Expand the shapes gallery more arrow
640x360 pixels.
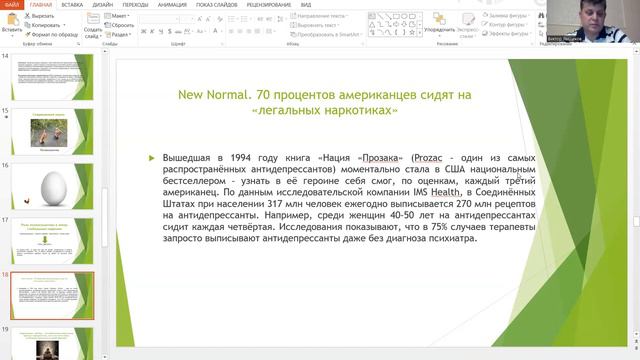(x=420, y=33)
